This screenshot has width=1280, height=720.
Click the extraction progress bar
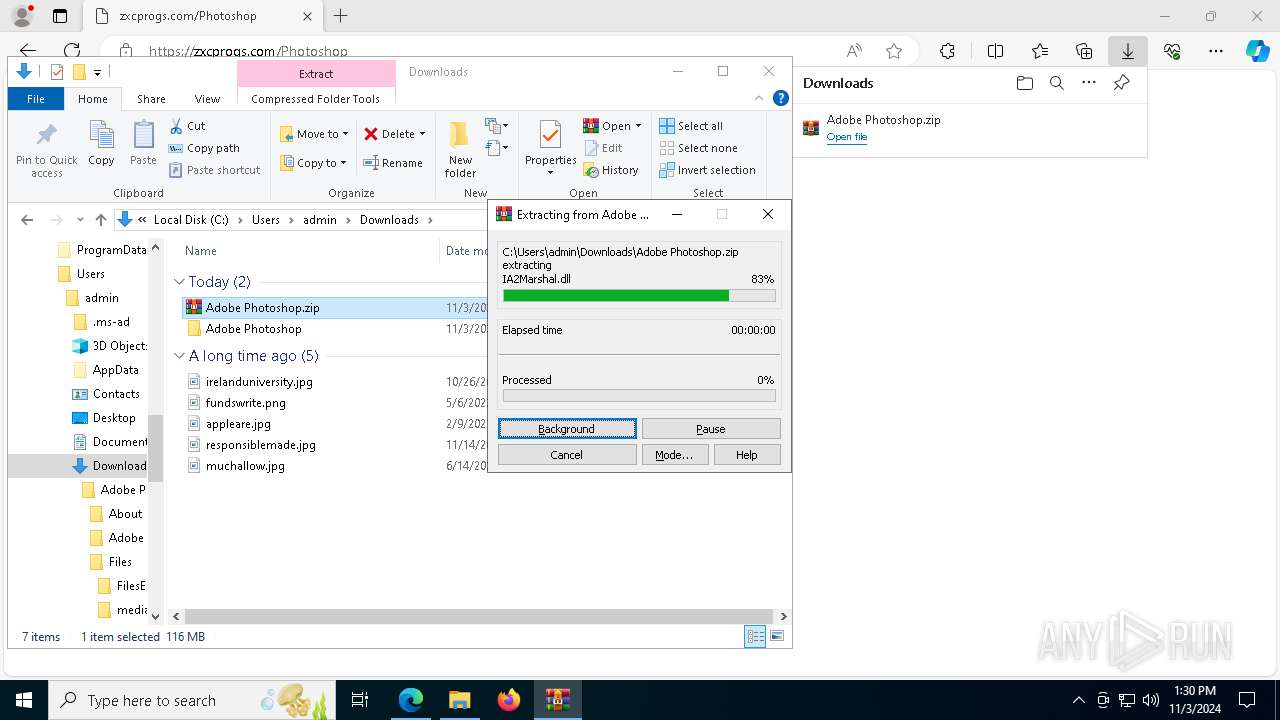639,296
